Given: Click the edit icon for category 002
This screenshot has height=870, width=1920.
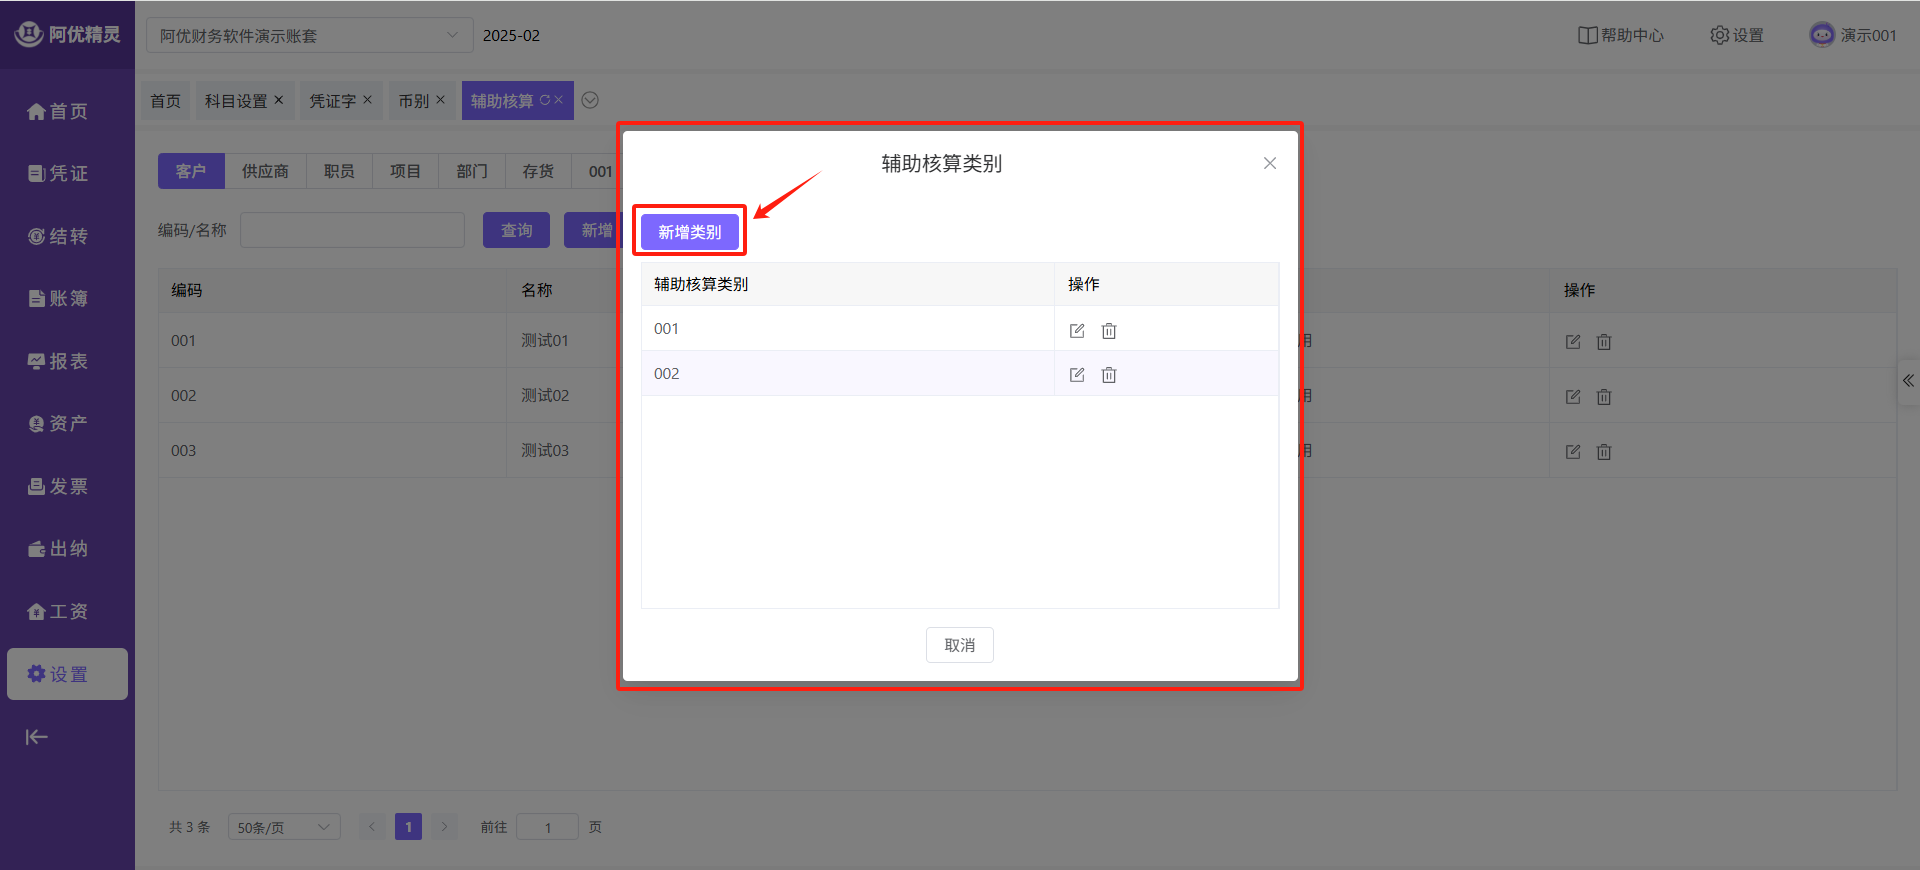Looking at the screenshot, I should pyautogui.click(x=1076, y=375).
